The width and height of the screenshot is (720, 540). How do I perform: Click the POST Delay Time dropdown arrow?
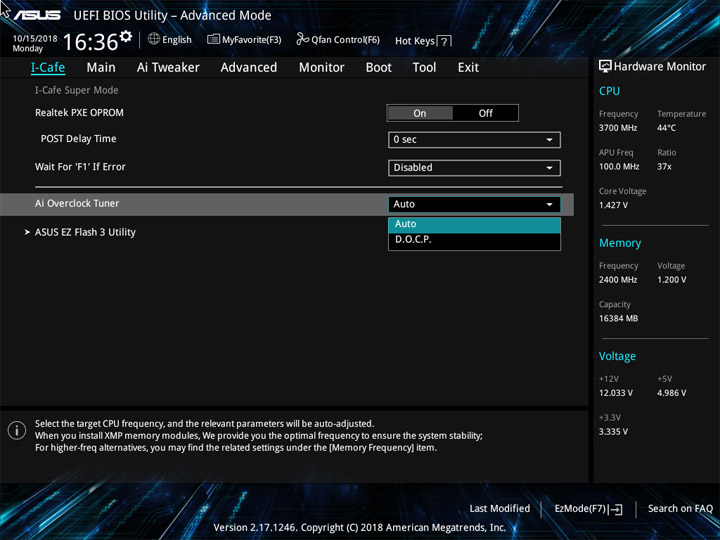(x=549, y=140)
